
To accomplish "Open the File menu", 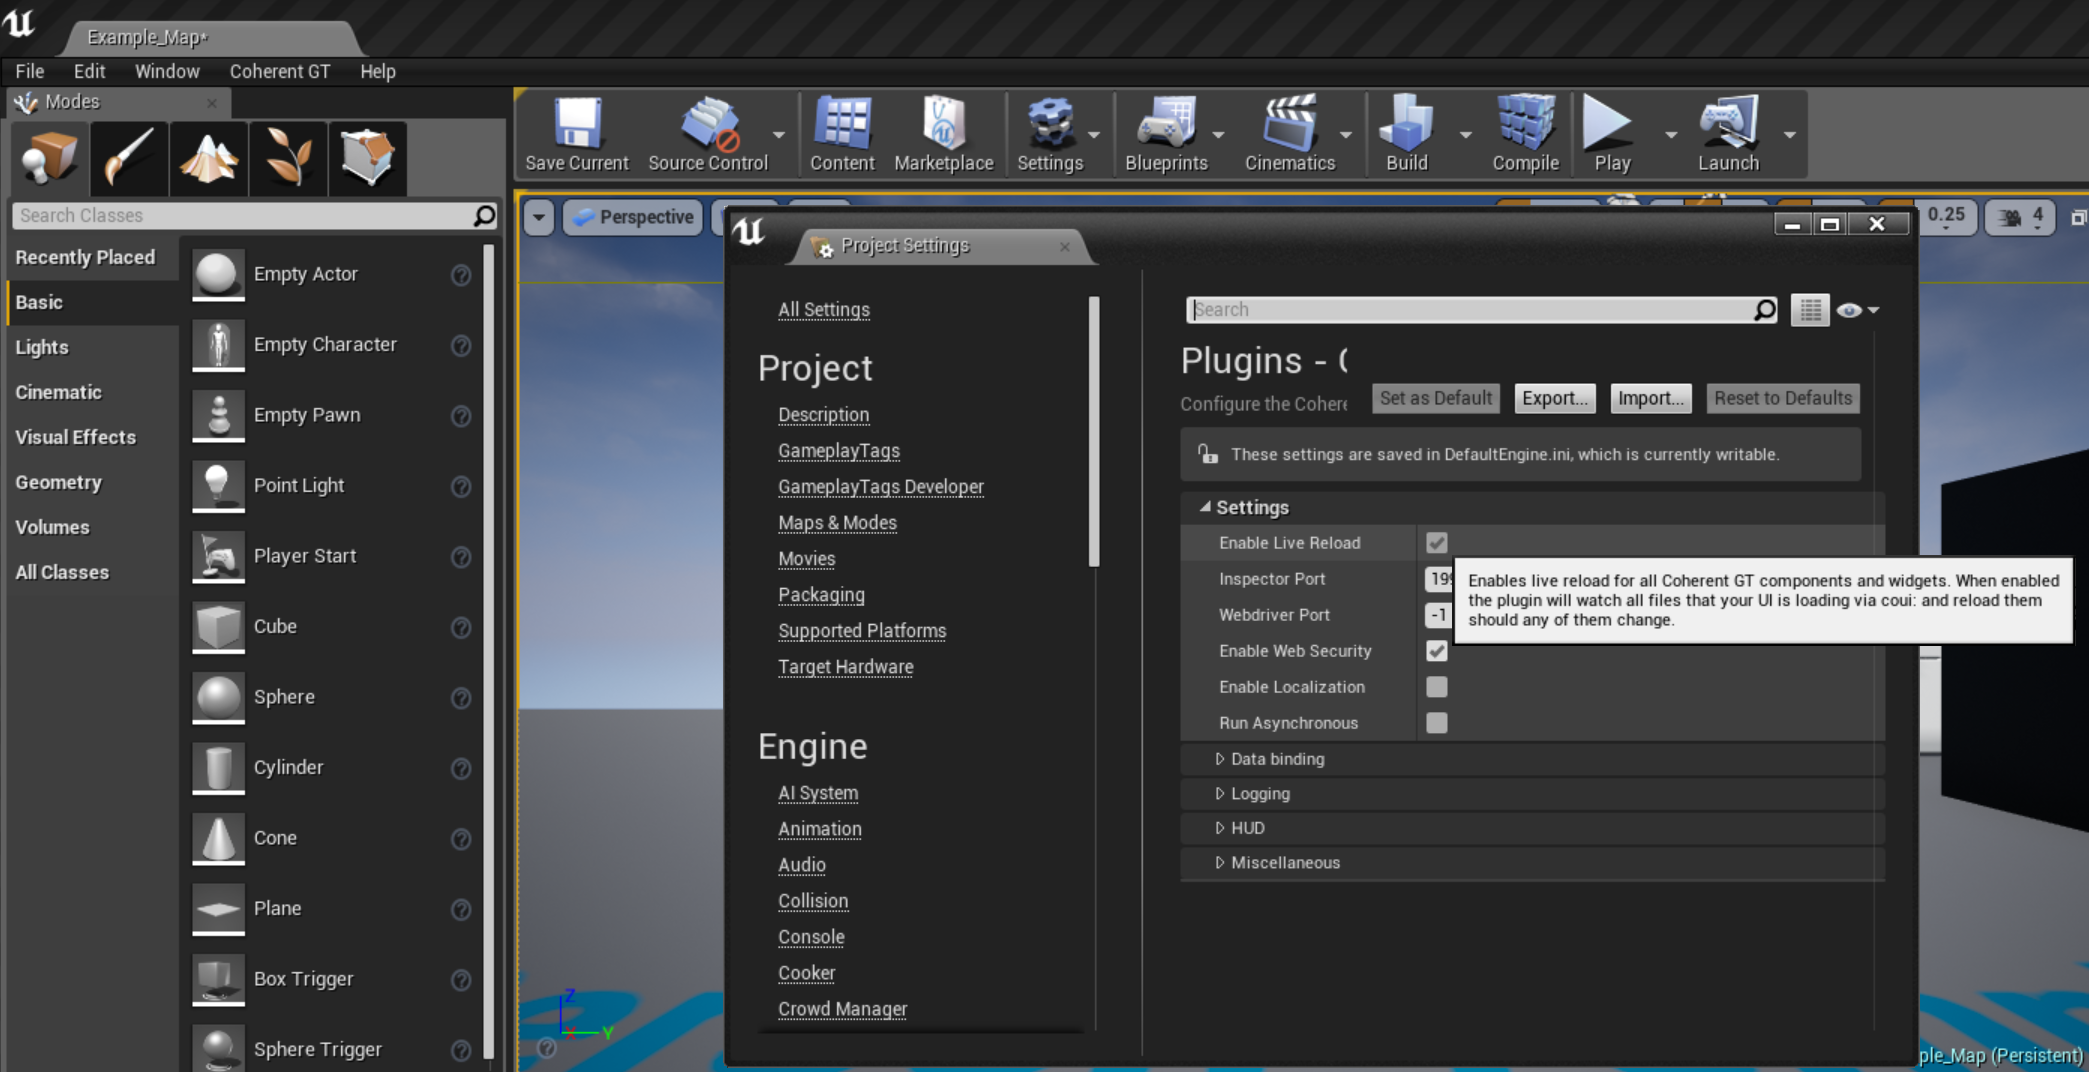I will tap(29, 71).
